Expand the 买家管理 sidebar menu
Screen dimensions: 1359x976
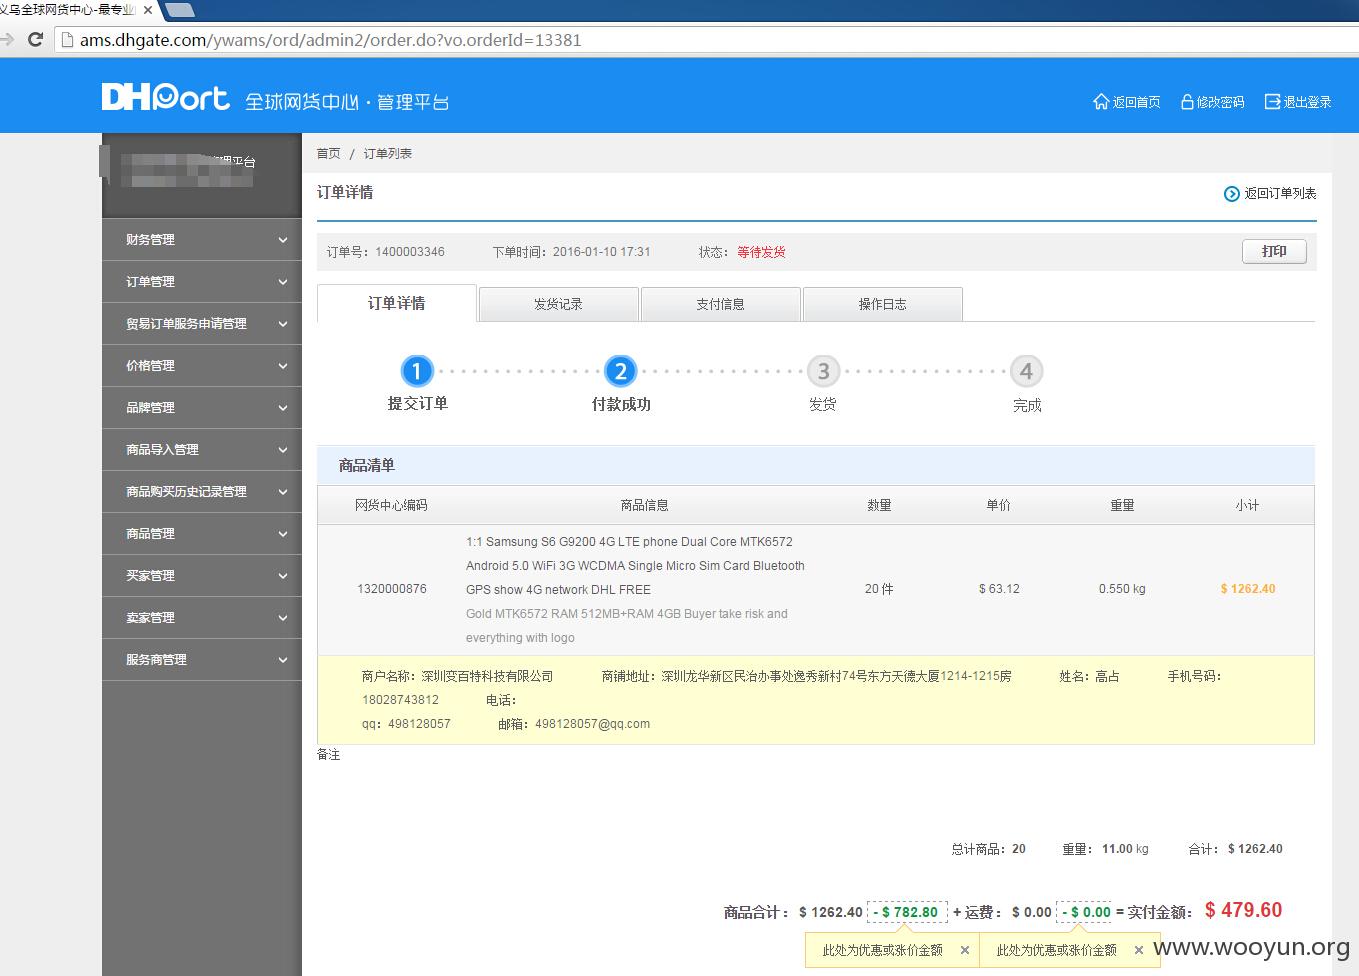[201, 576]
